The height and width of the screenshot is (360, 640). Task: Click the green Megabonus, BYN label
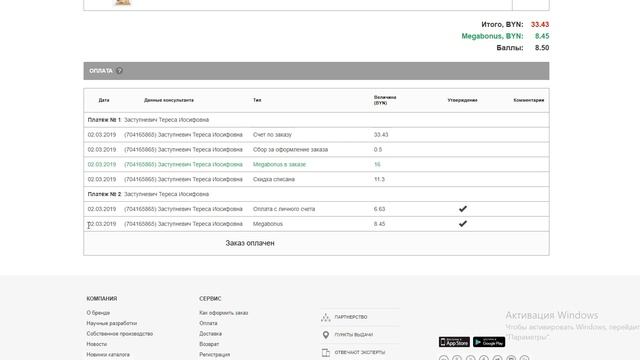(492, 36)
